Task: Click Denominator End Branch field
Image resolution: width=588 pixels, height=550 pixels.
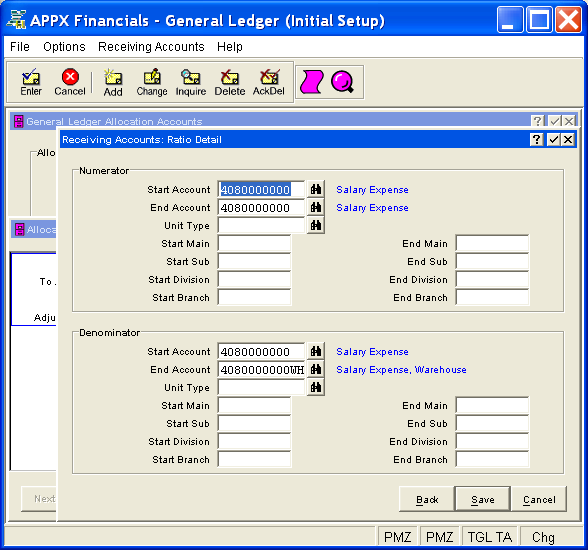Action: 492,459
